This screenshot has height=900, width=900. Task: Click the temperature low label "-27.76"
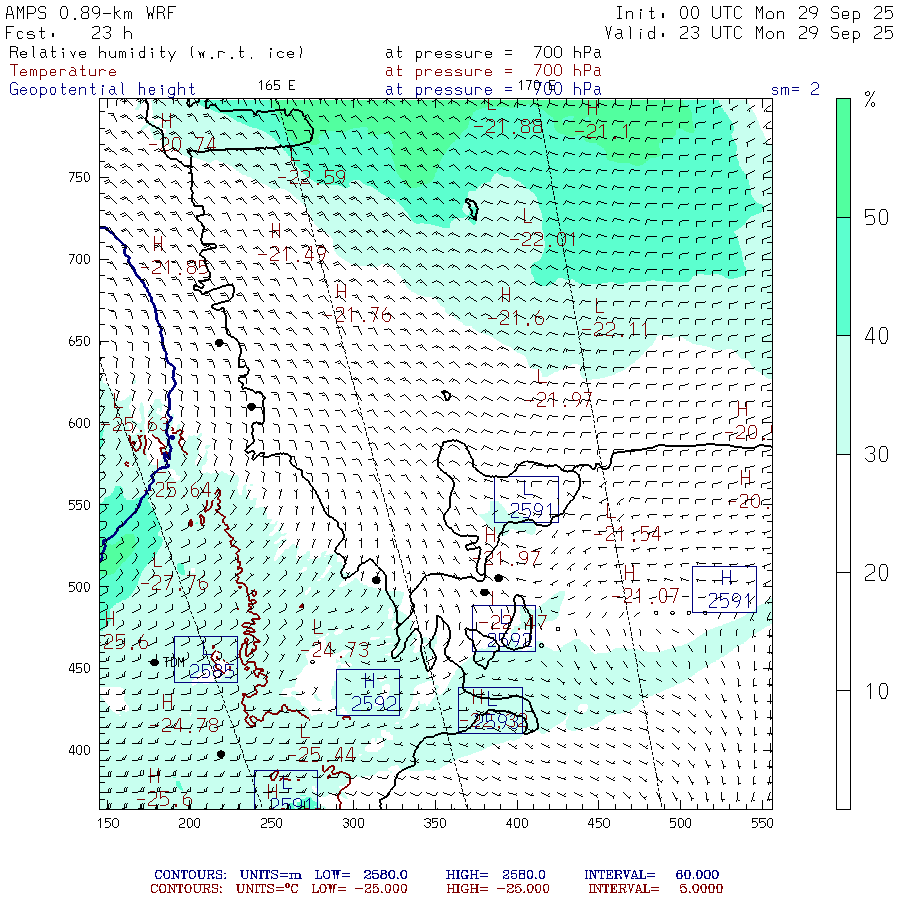tap(175, 585)
